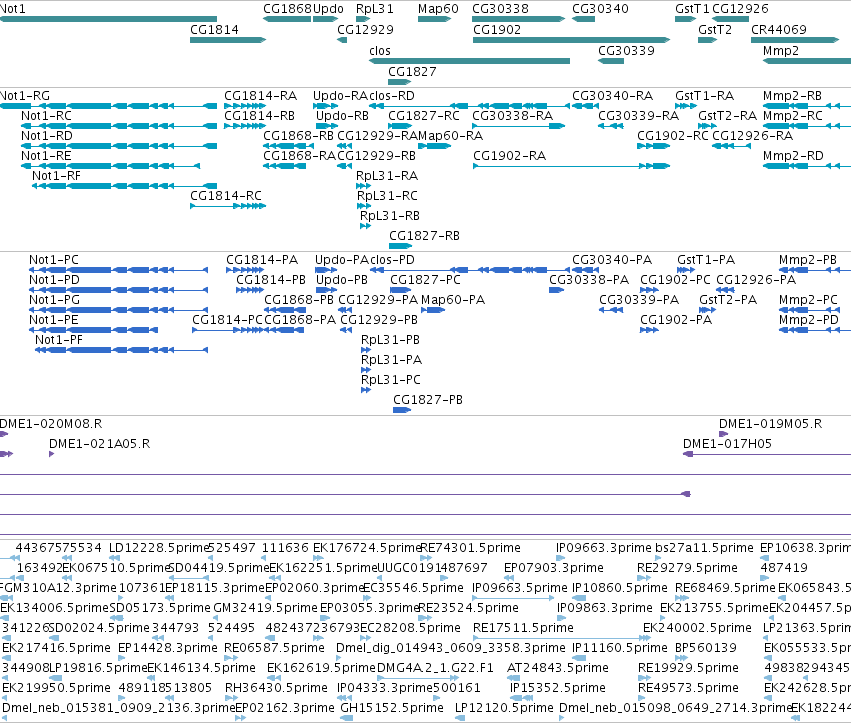Viewport: 851px width, 723px height.
Task: Click the EP07903.3prime EST label
Action: tap(554, 569)
